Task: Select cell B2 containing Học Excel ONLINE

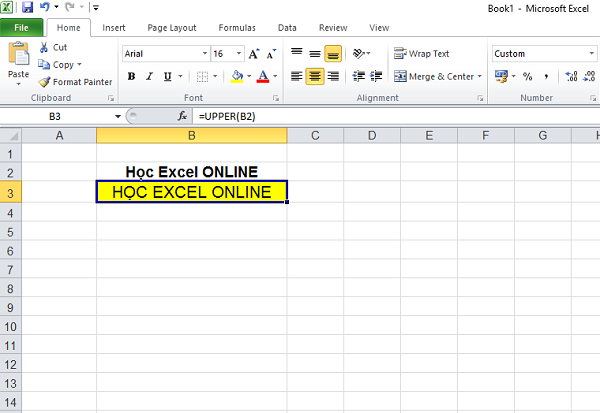Action: coord(191,172)
